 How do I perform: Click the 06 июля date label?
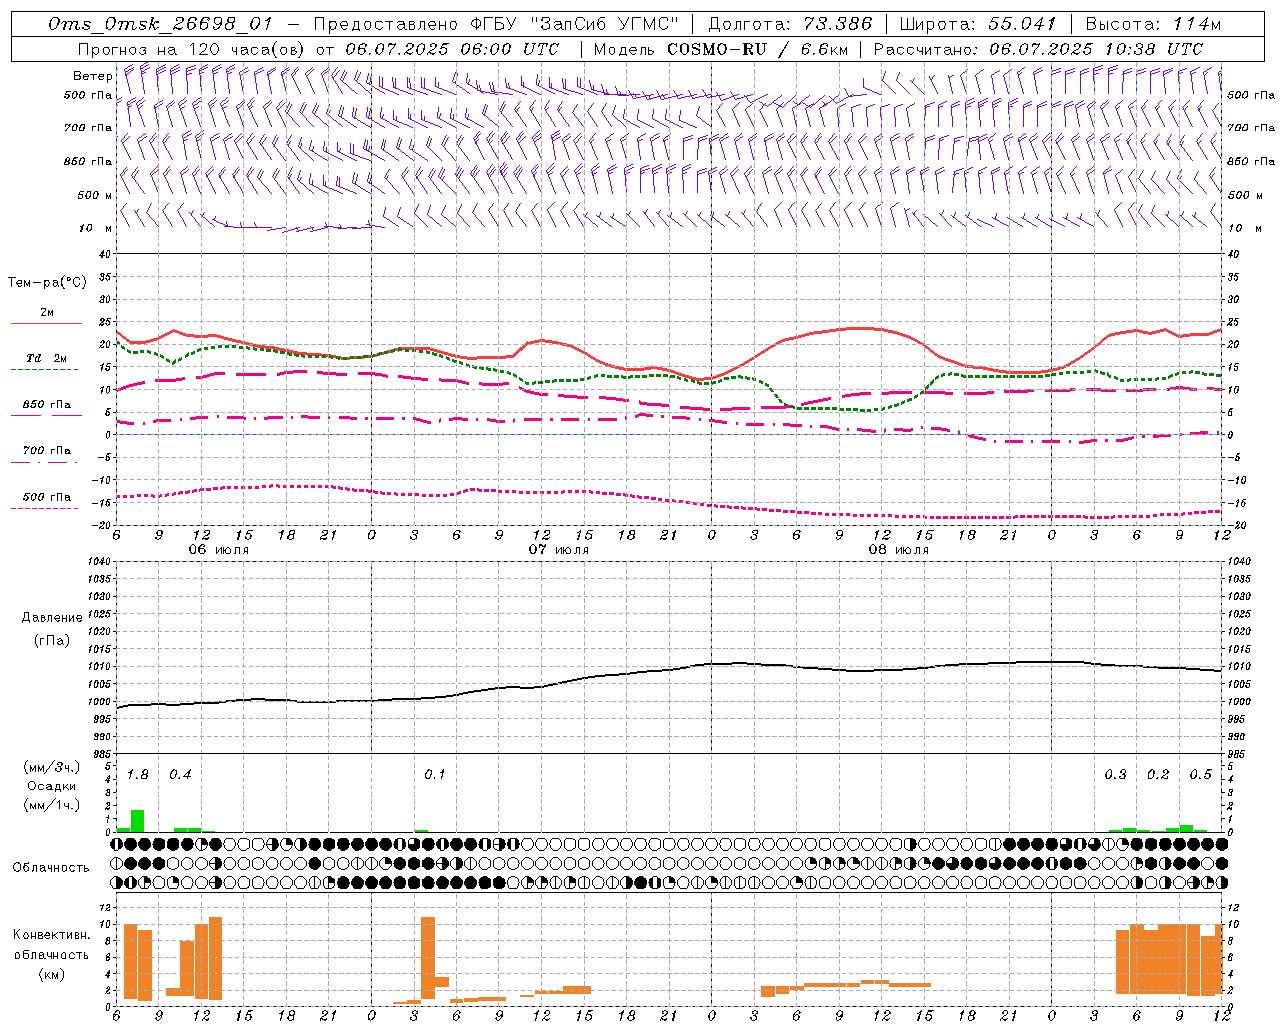tap(219, 550)
